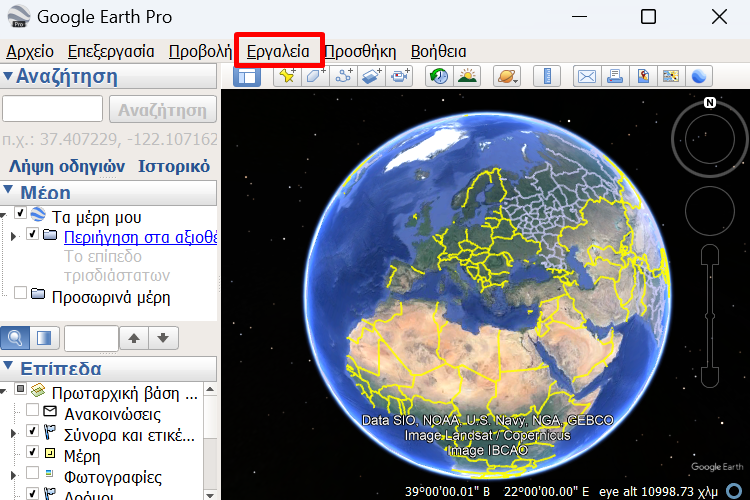The height and width of the screenshot is (500, 750).
Task: Open the Προσθήκη menu
Action: click(360, 51)
